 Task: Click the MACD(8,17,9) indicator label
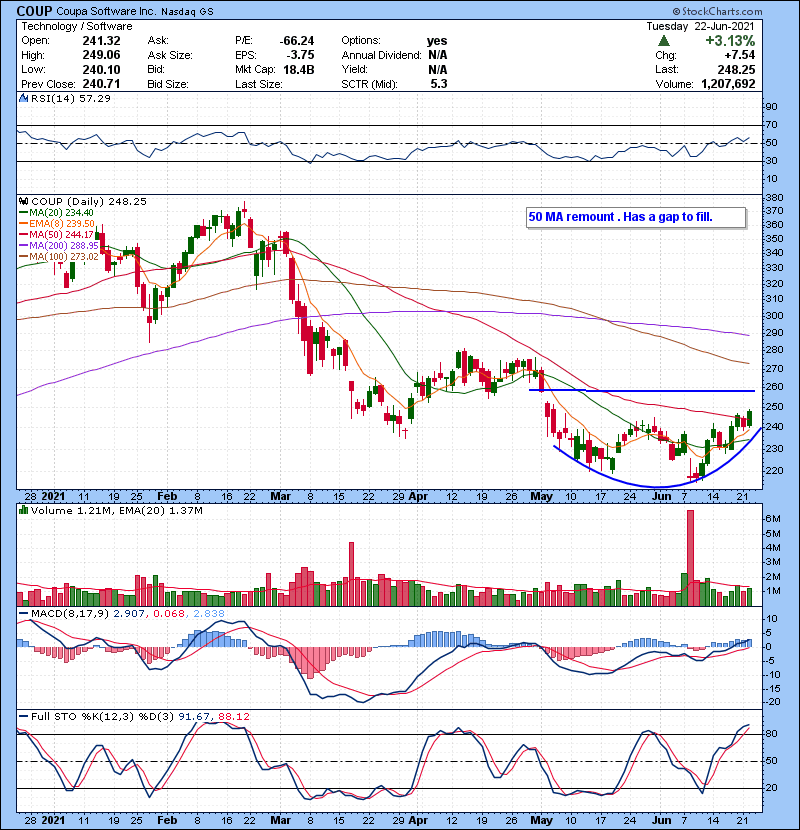pyautogui.click(x=70, y=614)
